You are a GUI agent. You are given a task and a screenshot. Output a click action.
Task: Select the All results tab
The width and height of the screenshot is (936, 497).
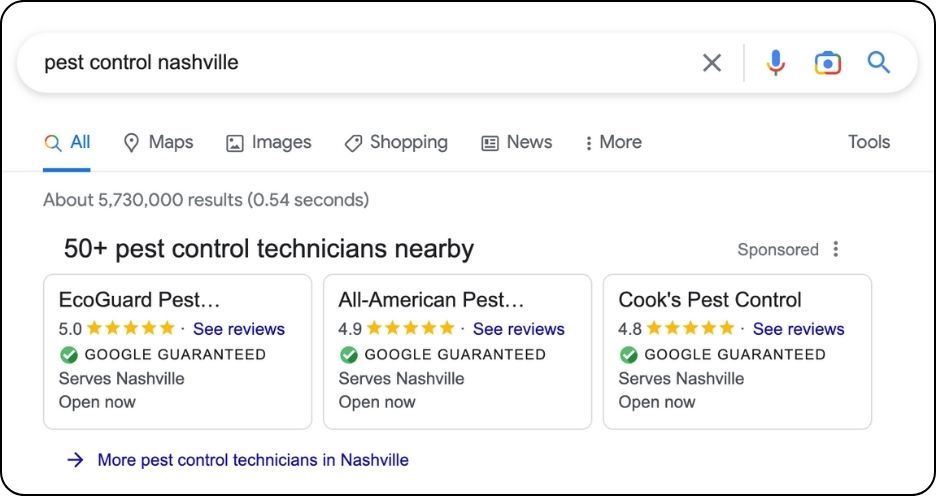pos(67,142)
